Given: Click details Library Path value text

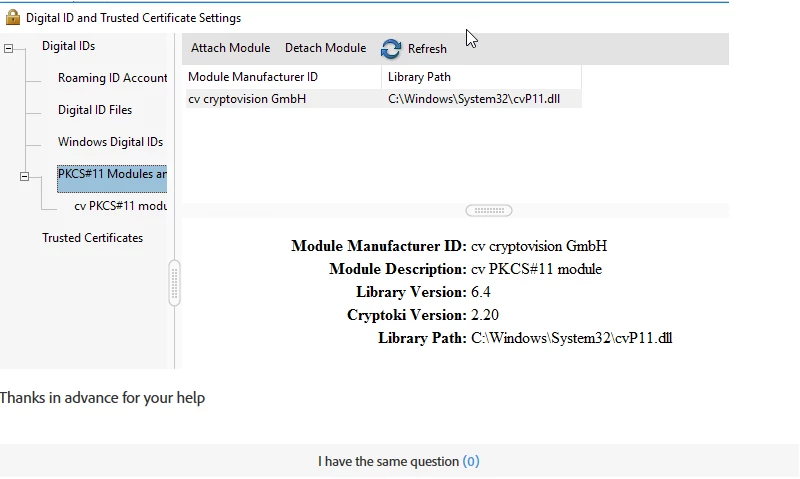Looking at the screenshot, I should (x=571, y=338).
